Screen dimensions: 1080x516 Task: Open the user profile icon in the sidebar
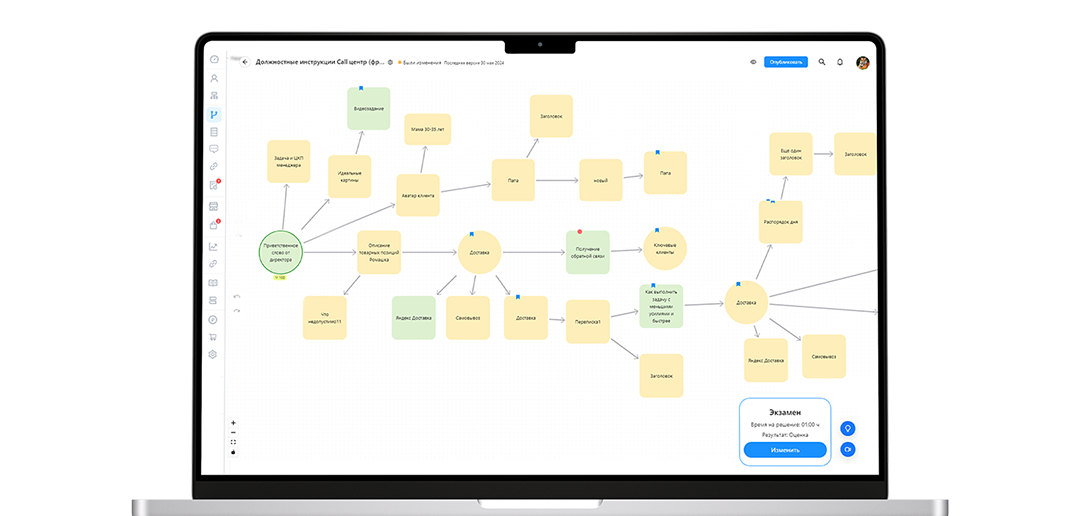[x=213, y=78]
